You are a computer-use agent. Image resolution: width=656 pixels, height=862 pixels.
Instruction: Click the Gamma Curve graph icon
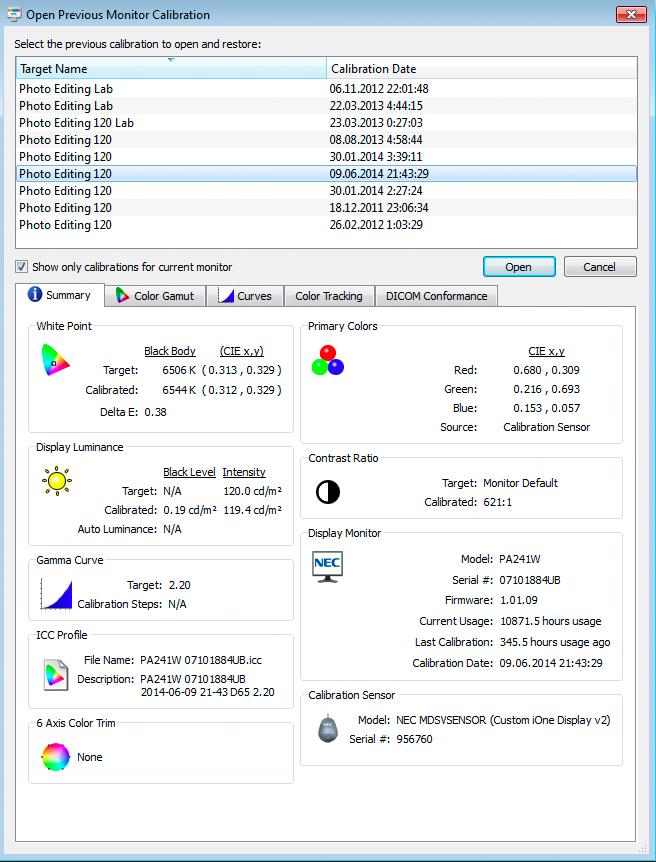57,594
